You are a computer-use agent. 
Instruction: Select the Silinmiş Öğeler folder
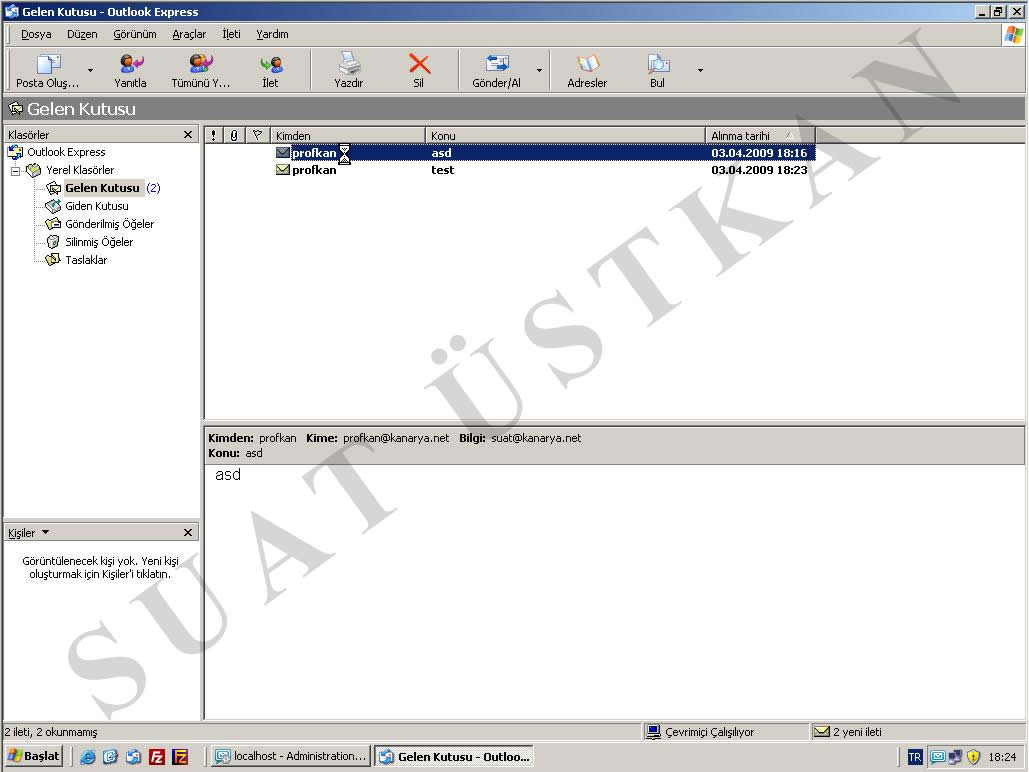tap(99, 242)
